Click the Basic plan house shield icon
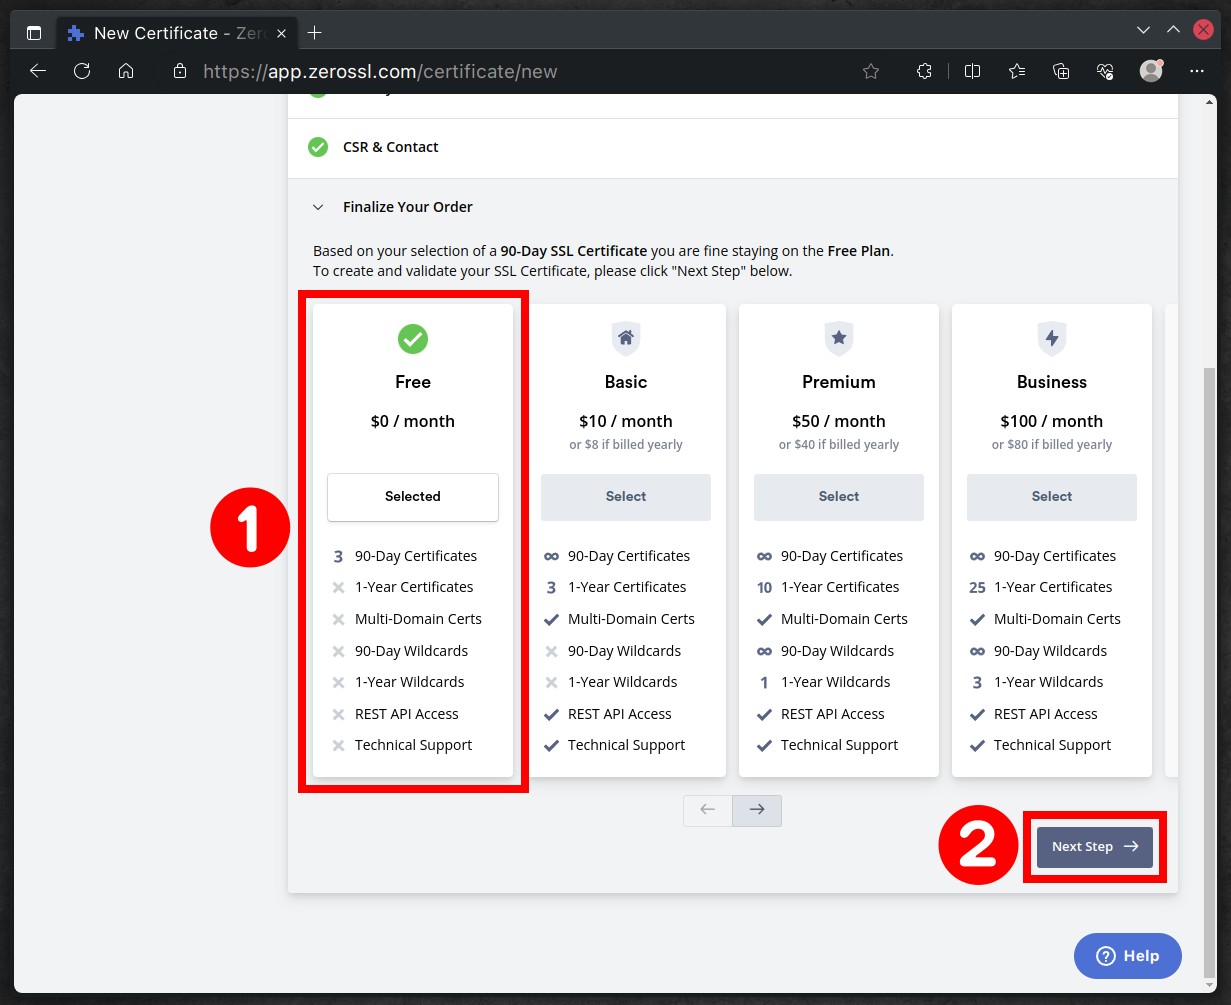The image size is (1231, 1005). (626, 339)
